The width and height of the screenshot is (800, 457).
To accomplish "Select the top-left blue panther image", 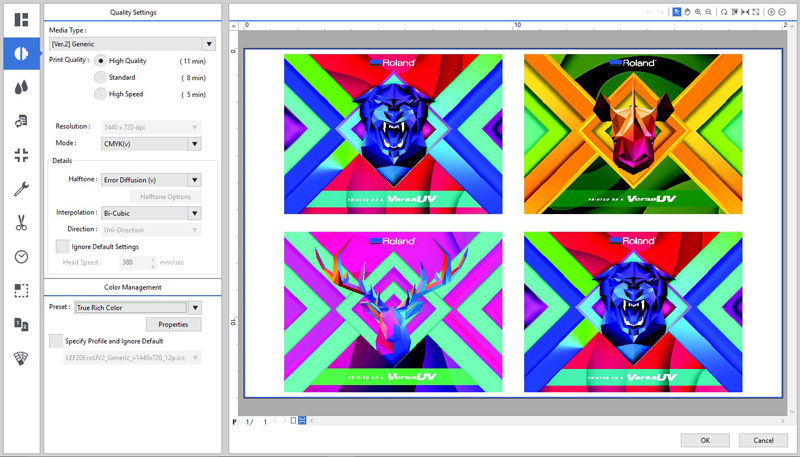I will point(393,134).
